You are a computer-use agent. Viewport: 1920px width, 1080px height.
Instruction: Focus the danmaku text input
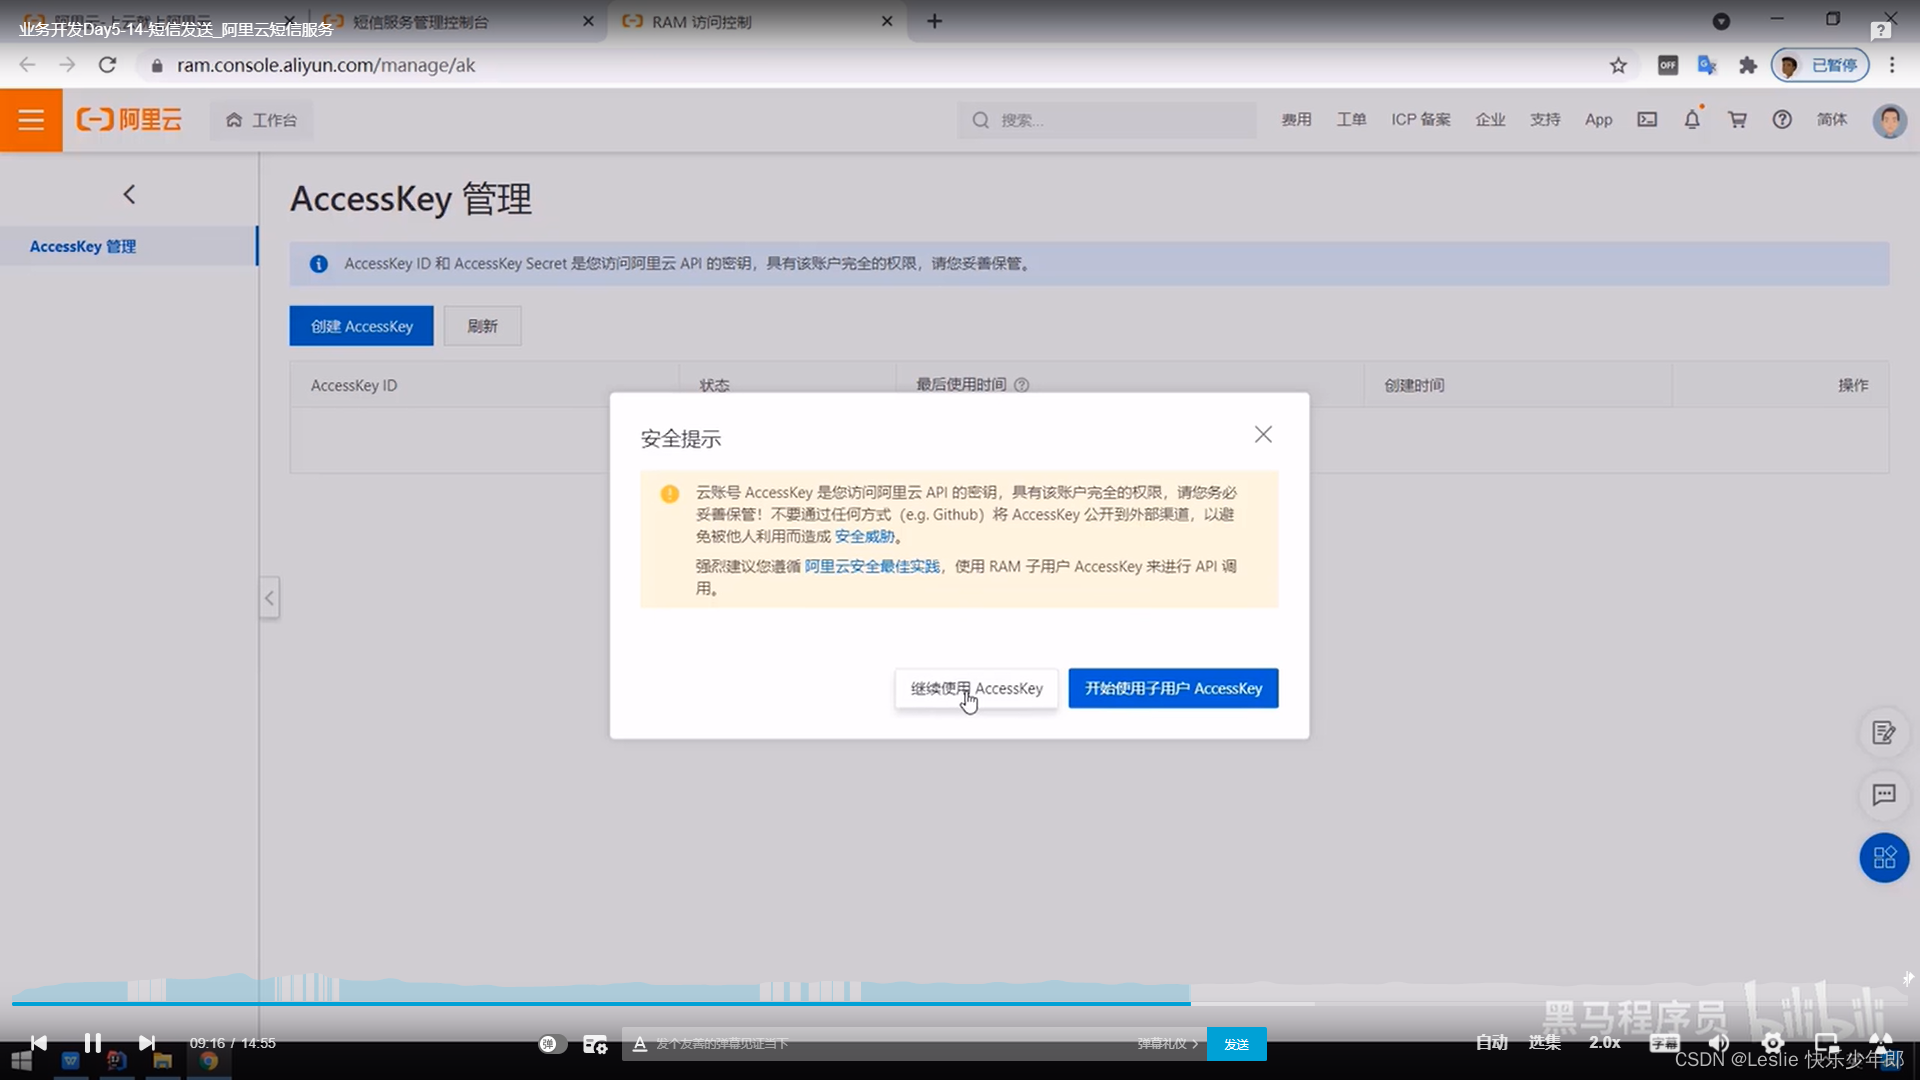click(890, 1044)
